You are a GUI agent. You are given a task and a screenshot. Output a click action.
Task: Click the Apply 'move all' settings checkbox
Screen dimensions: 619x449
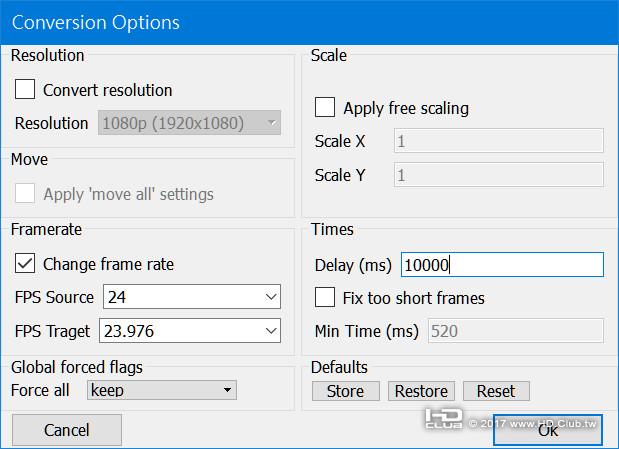tap(25, 194)
